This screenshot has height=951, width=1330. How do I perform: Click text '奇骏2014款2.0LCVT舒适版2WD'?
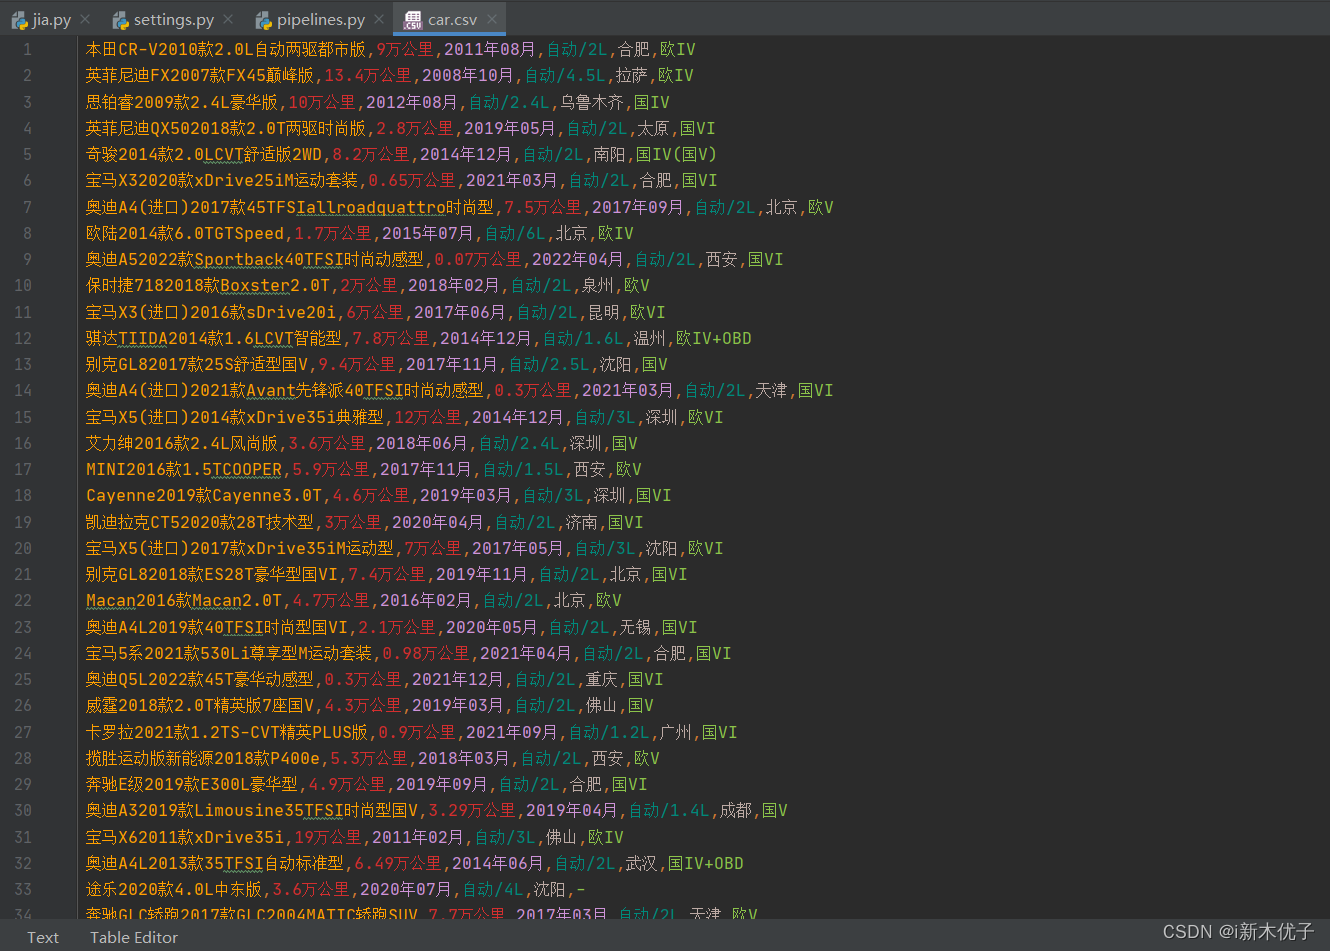[x=204, y=154]
